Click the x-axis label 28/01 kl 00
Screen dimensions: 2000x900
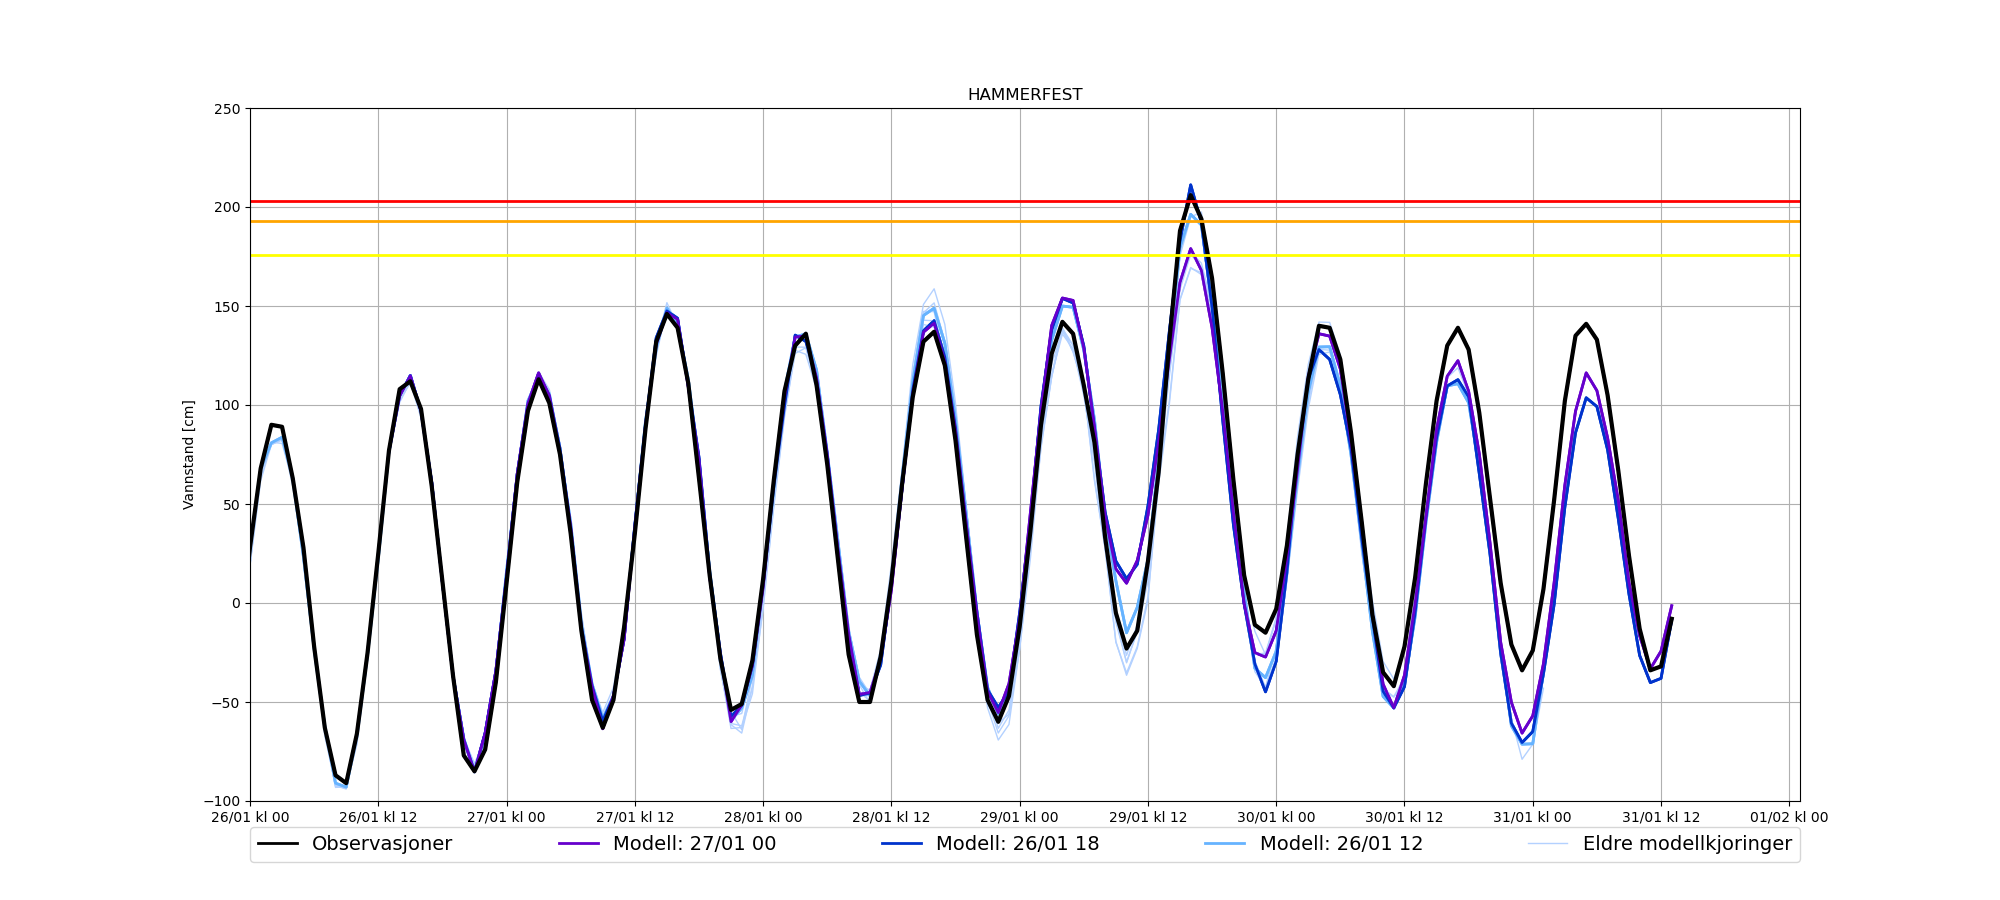point(763,817)
